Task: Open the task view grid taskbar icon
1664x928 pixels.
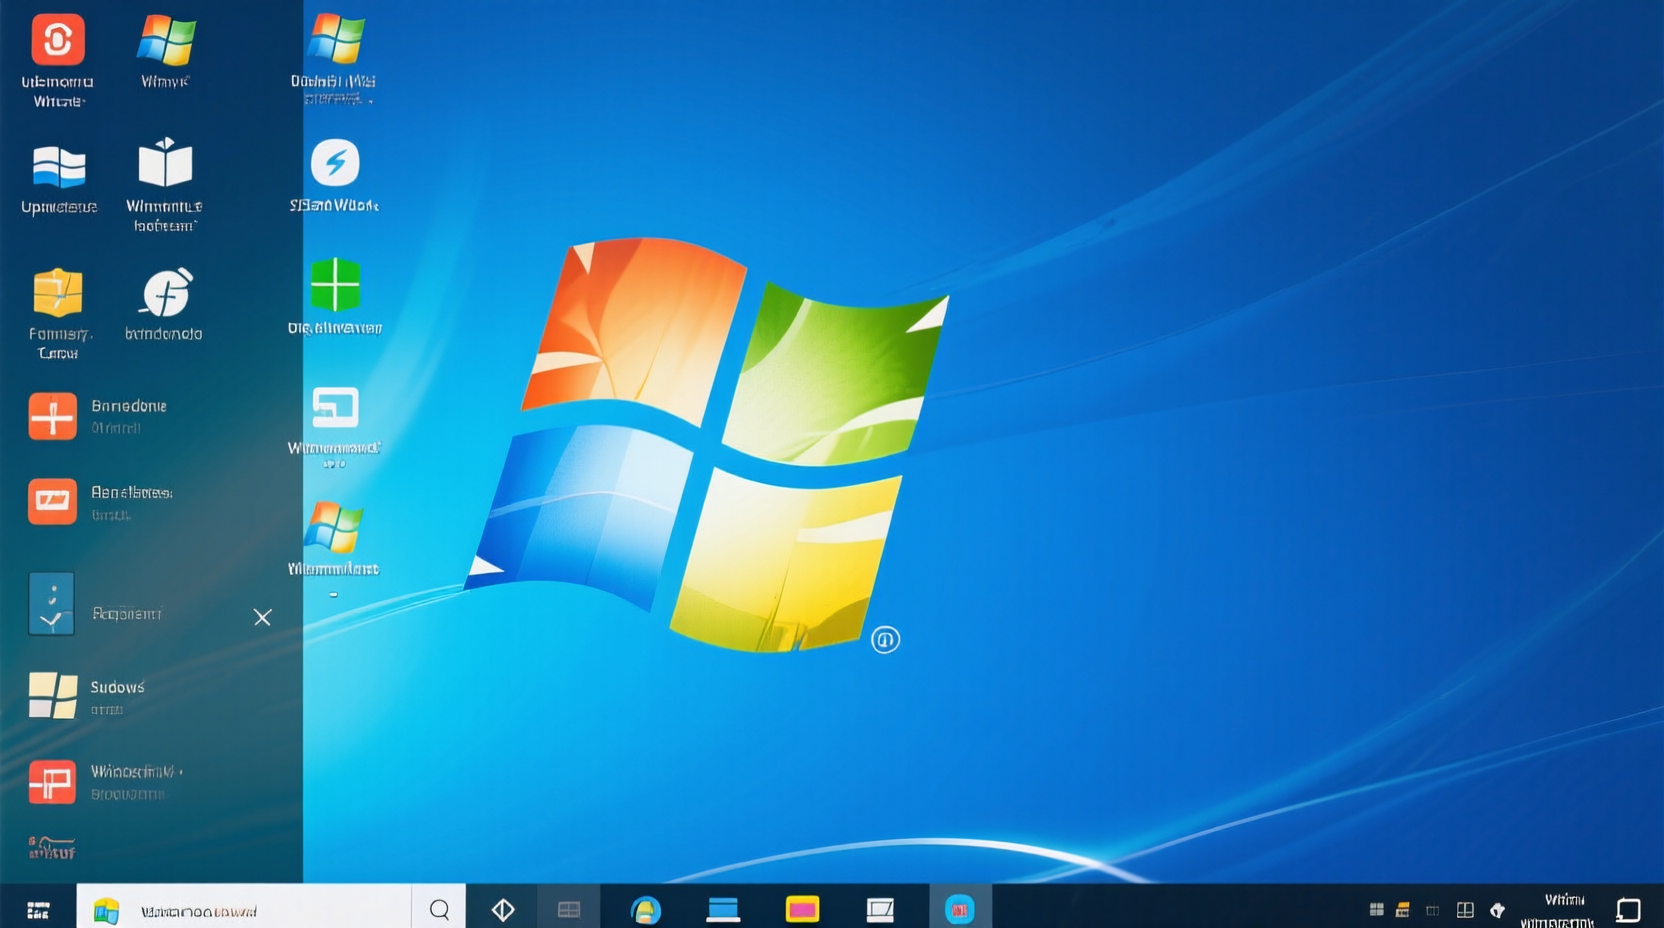Action: click(569, 909)
